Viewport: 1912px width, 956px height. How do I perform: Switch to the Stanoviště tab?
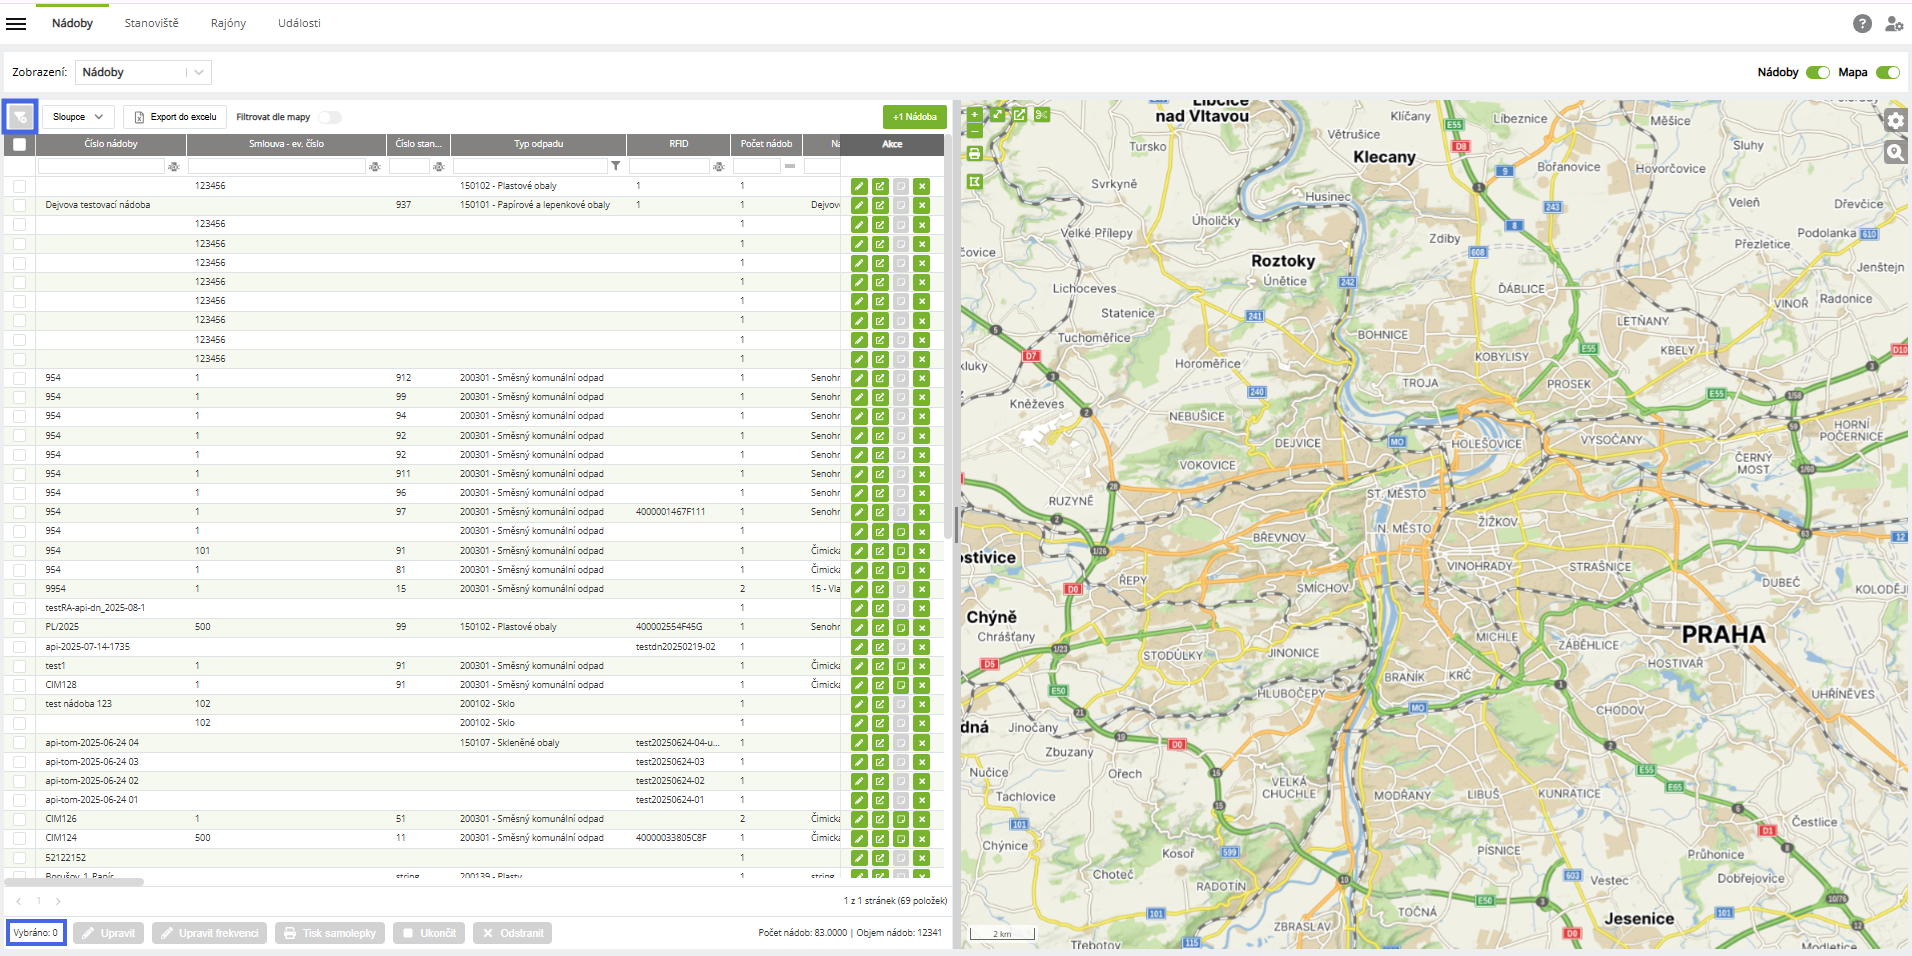[151, 23]
